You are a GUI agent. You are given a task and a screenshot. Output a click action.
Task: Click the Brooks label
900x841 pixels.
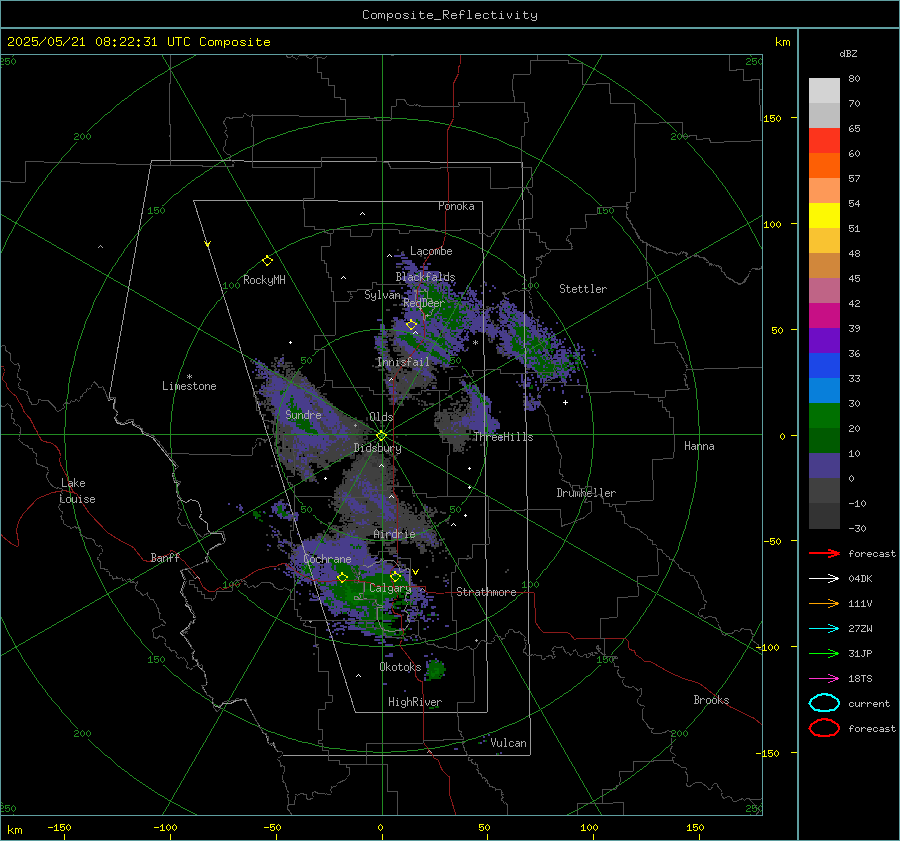click(x=711, y=700)
